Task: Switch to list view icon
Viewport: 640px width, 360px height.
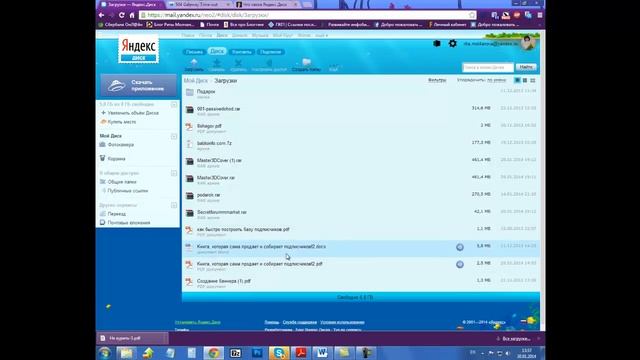Action: point(533,80)
